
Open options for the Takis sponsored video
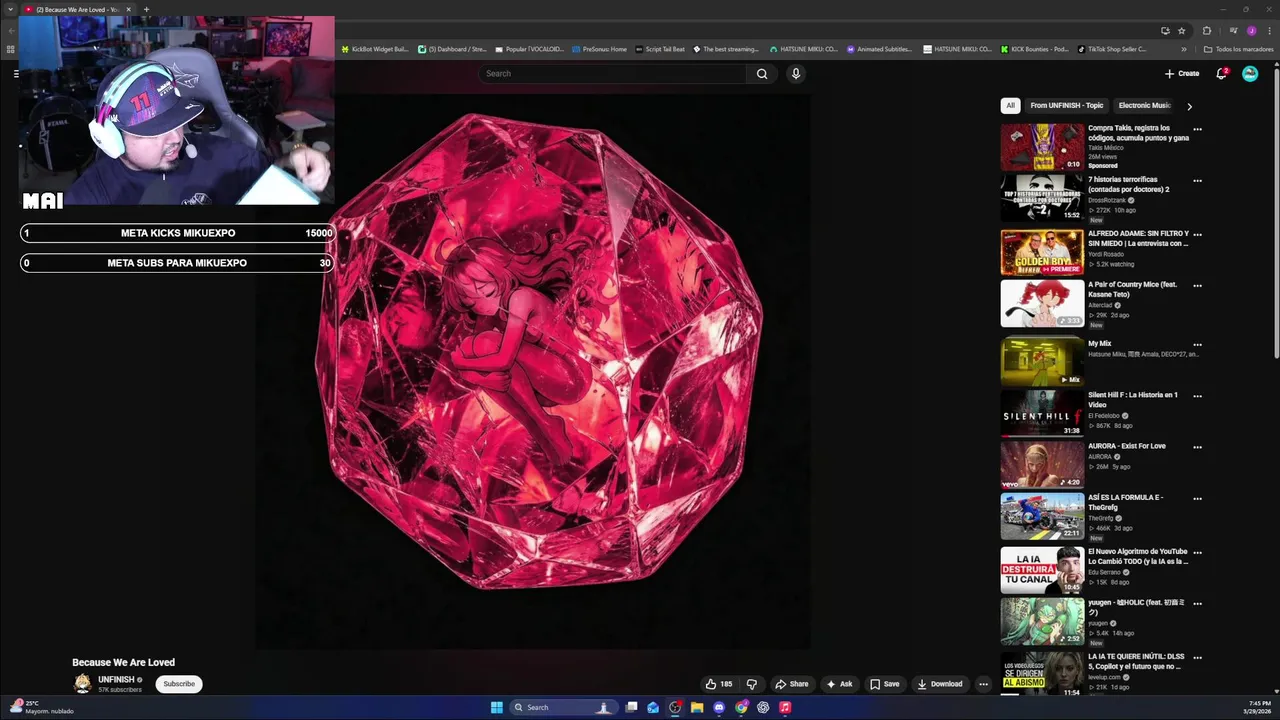[1197, 129]
